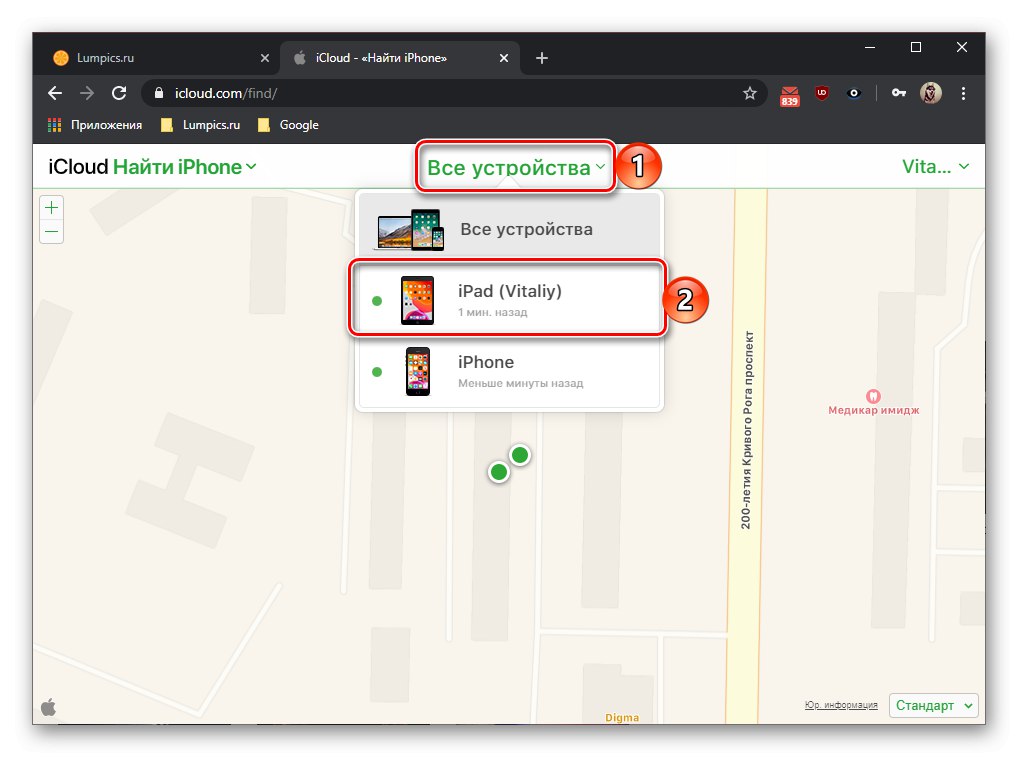Click the all devices group image
This screenshot has height=757, width=1018.
pos(411,229)
